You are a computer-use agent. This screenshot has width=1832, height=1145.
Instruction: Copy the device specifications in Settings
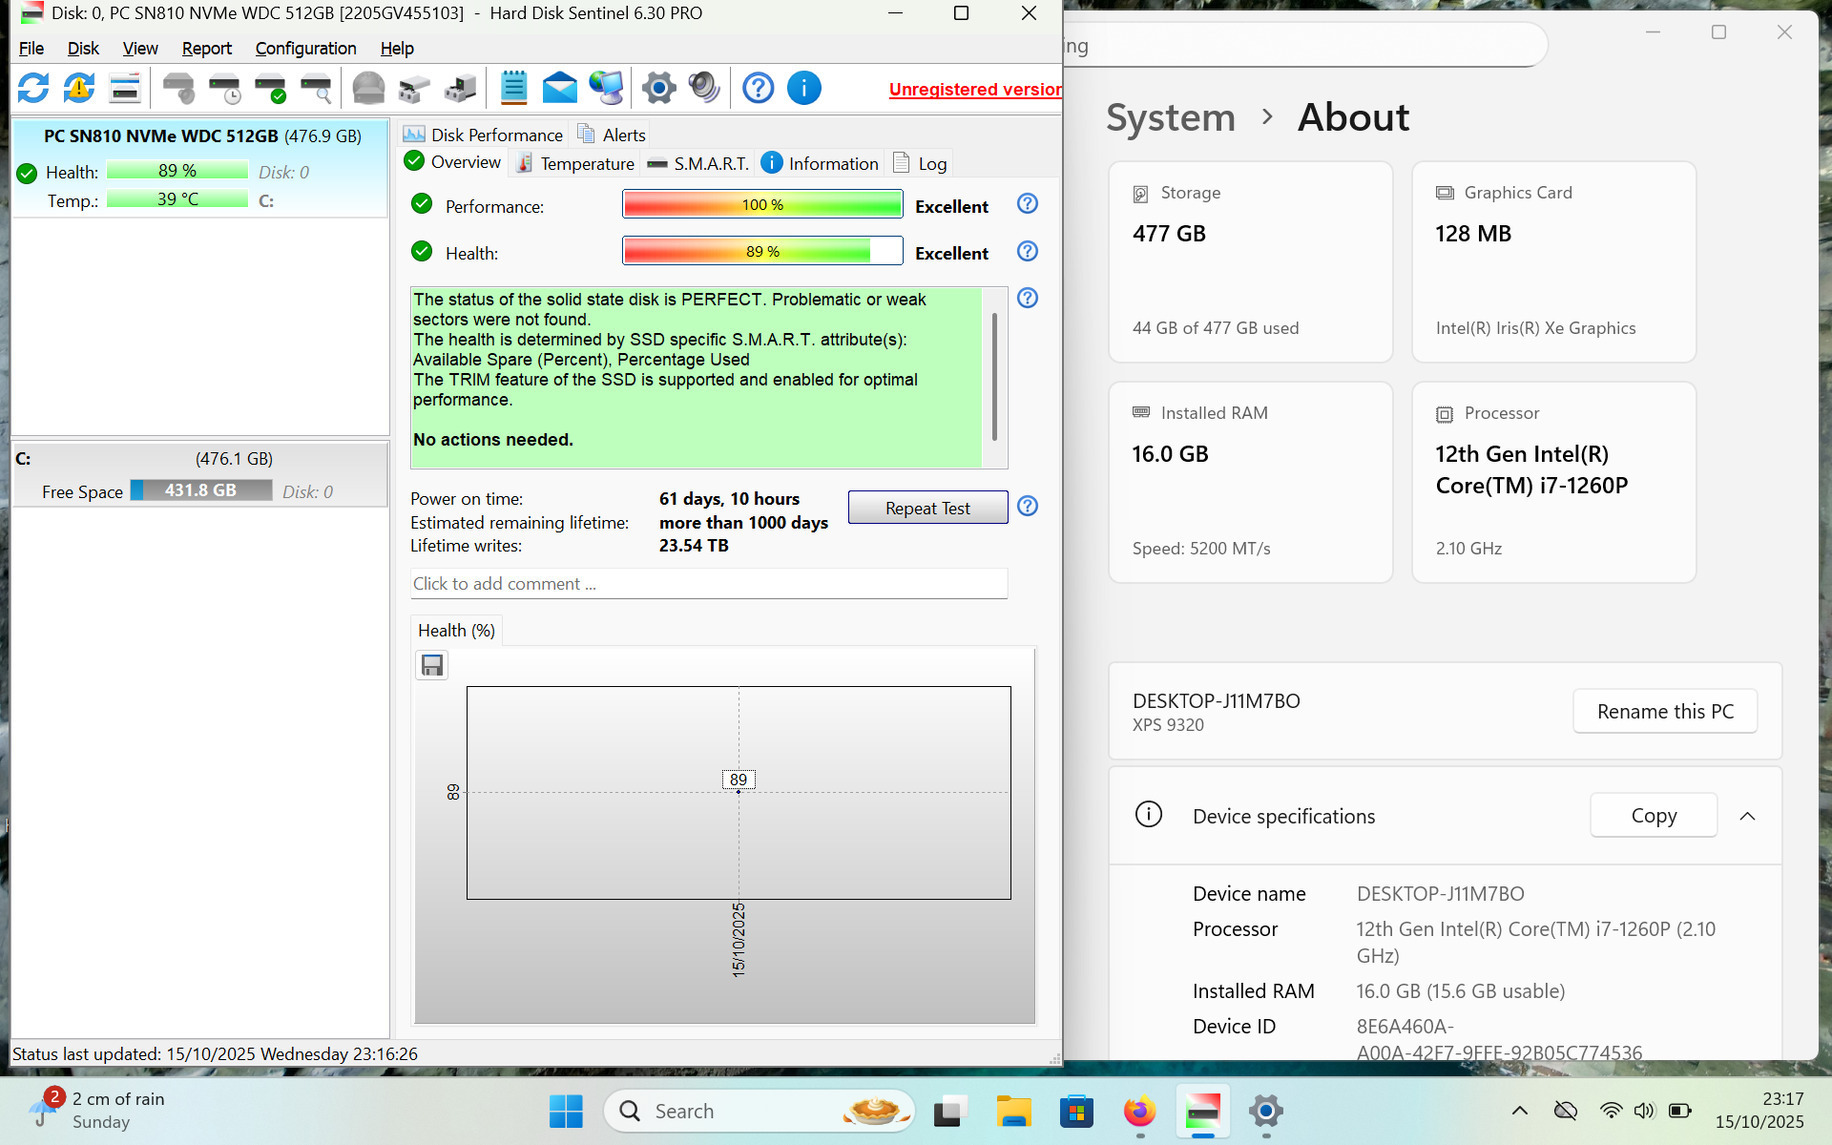(1654, 816)
